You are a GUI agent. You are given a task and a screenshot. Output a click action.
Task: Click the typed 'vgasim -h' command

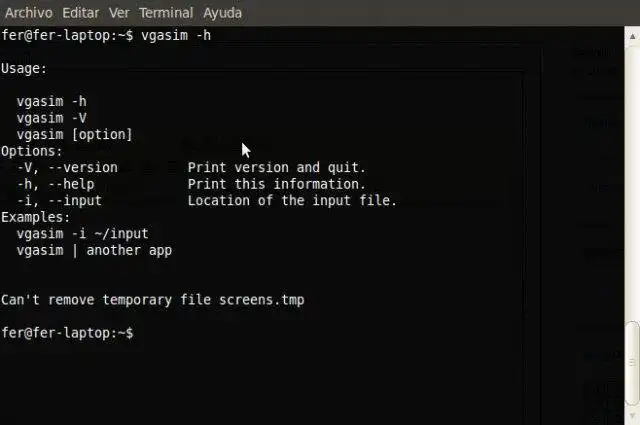pos(176,35)
